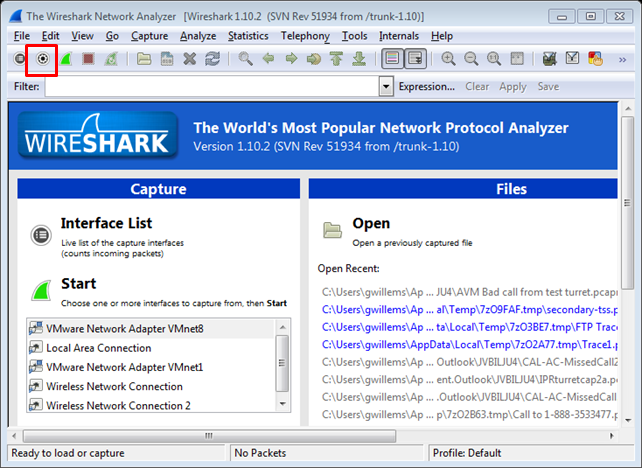Click the Files panel folder icon
642x468 pixels.
(332, 230)
